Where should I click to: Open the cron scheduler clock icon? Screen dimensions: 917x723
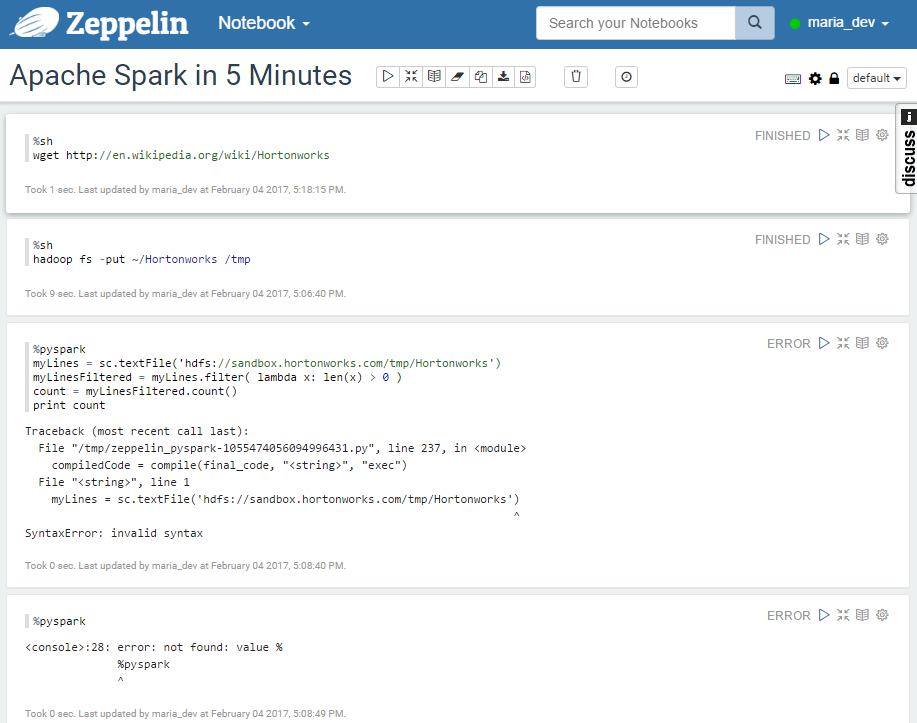(x=626, y=77)
